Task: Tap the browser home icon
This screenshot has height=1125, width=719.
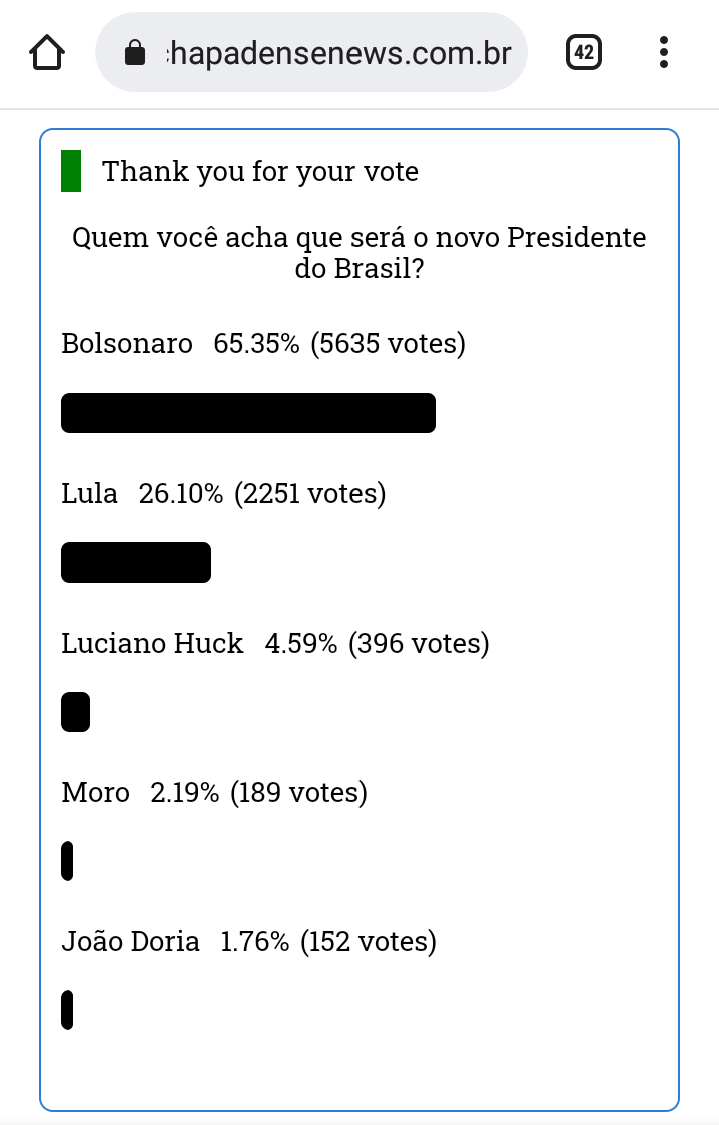Action: [x=47, y=52]
